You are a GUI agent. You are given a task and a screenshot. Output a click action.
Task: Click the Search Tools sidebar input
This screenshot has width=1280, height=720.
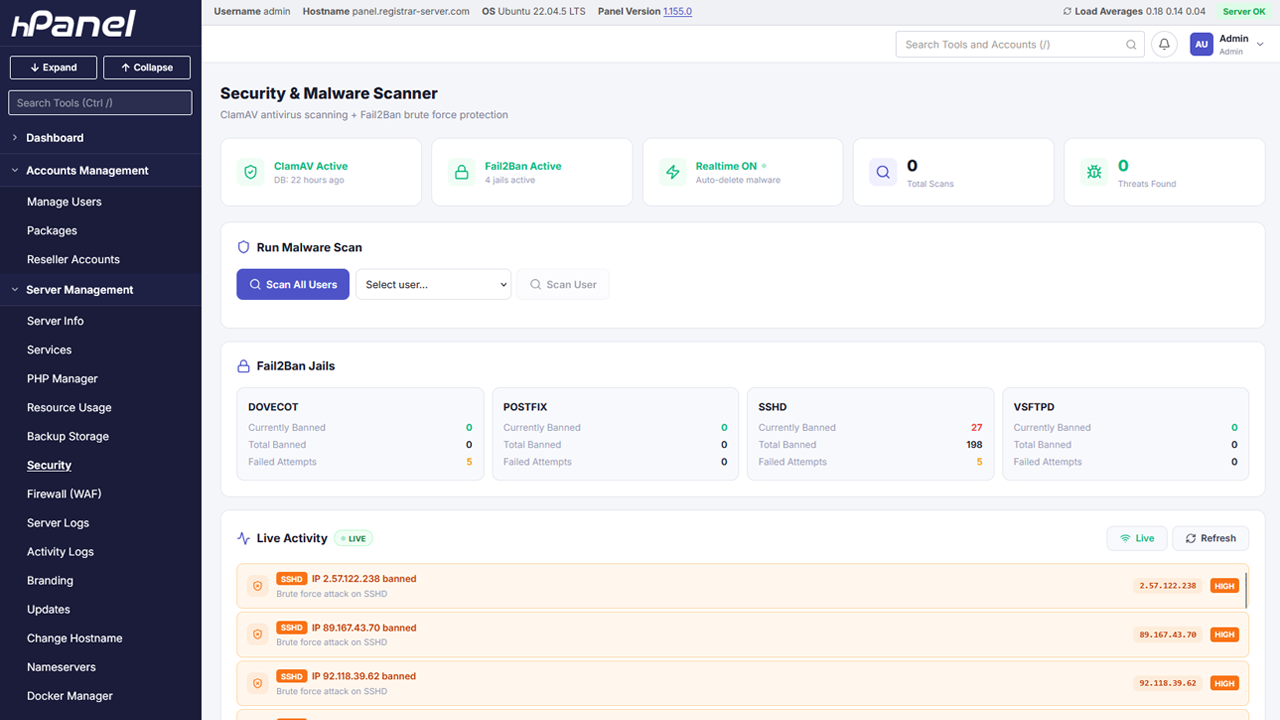[100, 103]
